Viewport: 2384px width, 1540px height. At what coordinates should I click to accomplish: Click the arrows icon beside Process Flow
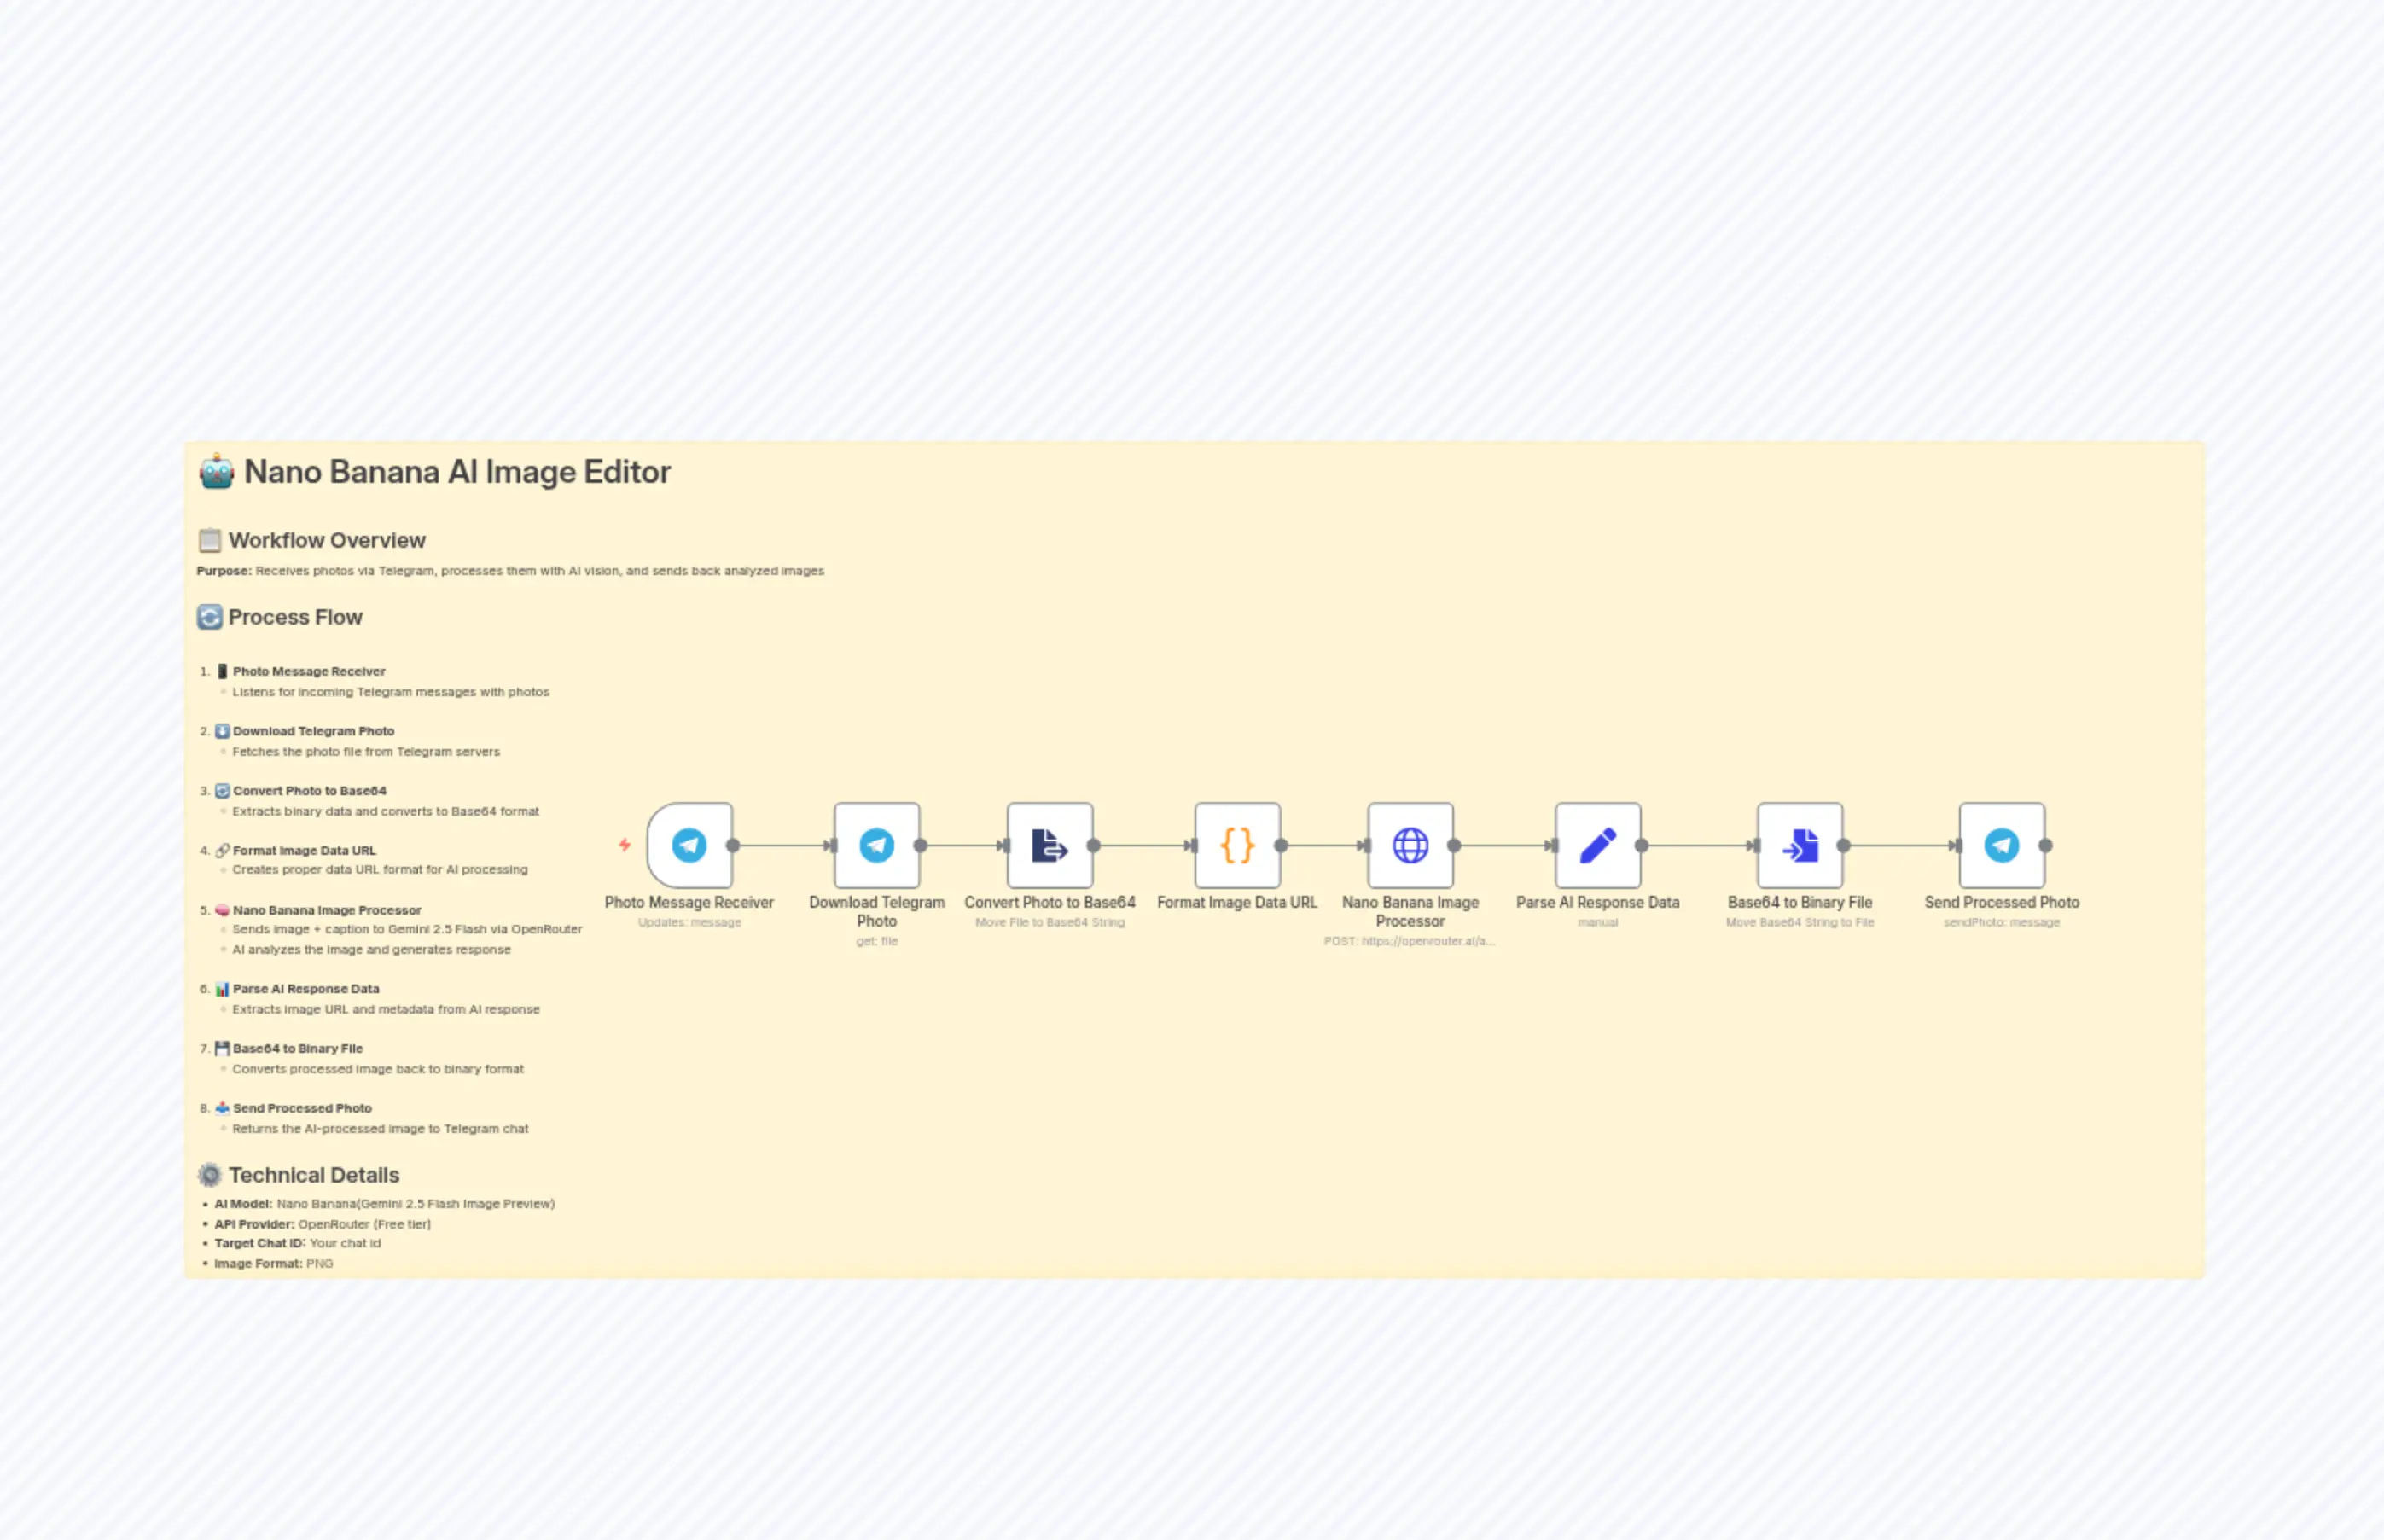[x=209, y=617]
